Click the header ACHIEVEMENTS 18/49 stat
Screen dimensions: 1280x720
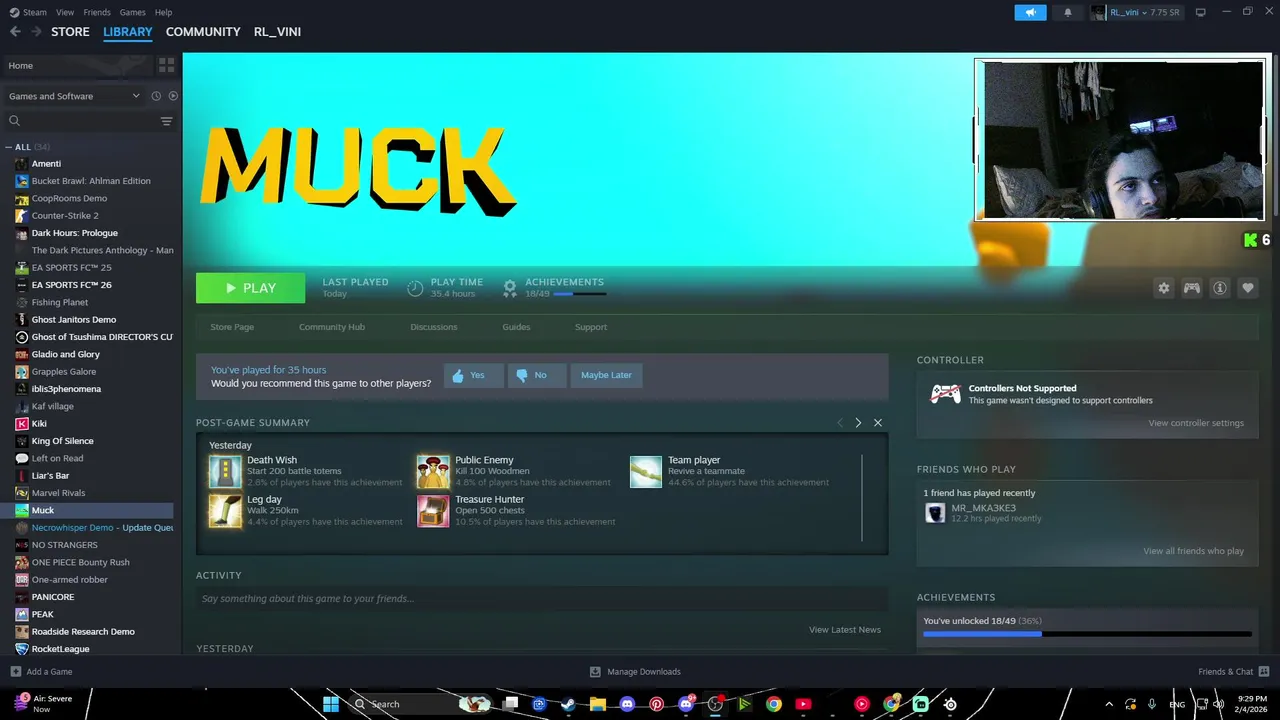(555, 288)
